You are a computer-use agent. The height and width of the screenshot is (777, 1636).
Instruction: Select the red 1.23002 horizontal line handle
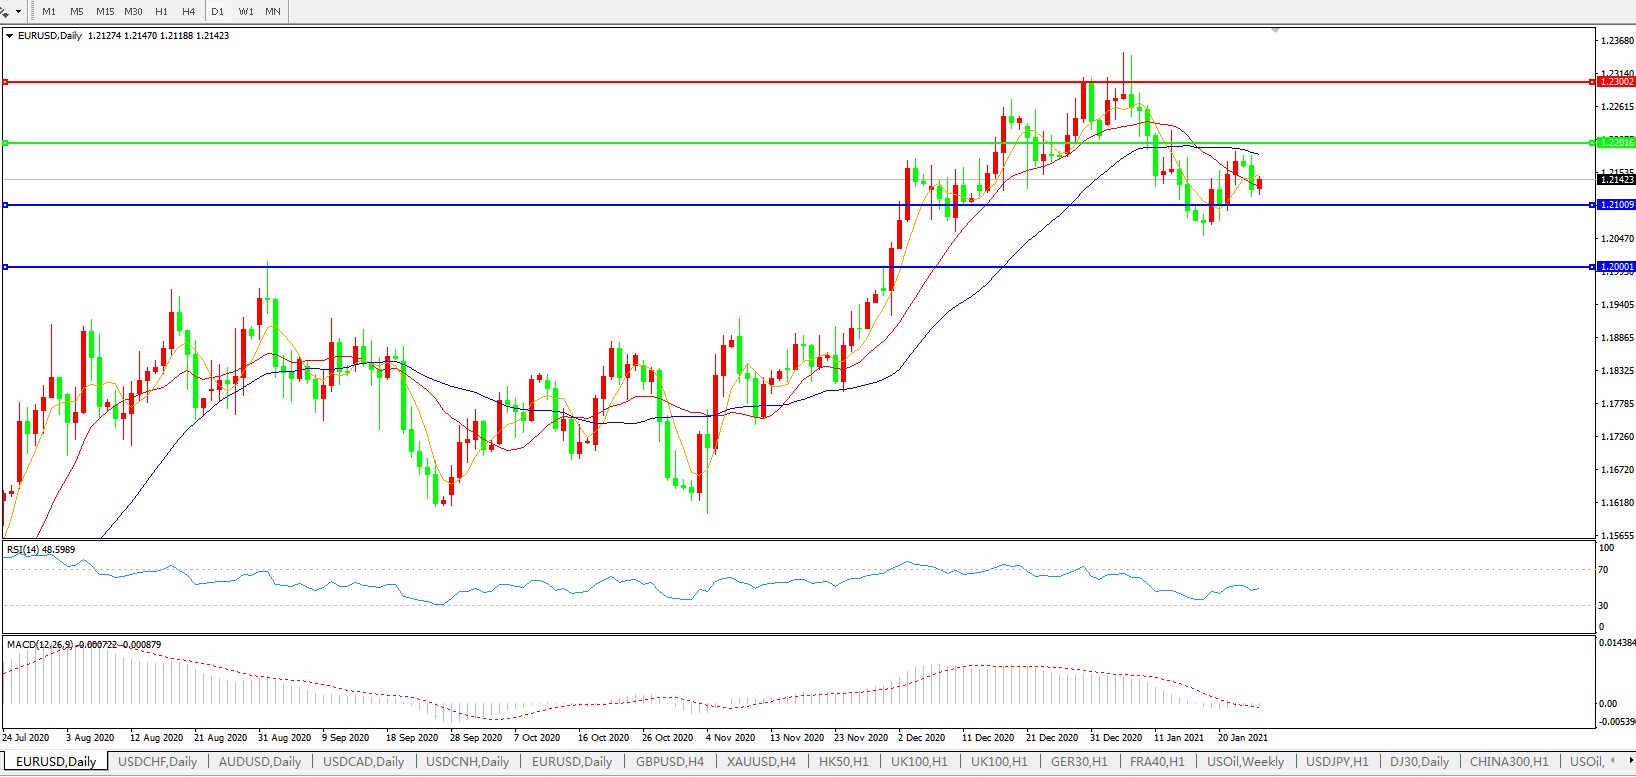coord(5,82)
